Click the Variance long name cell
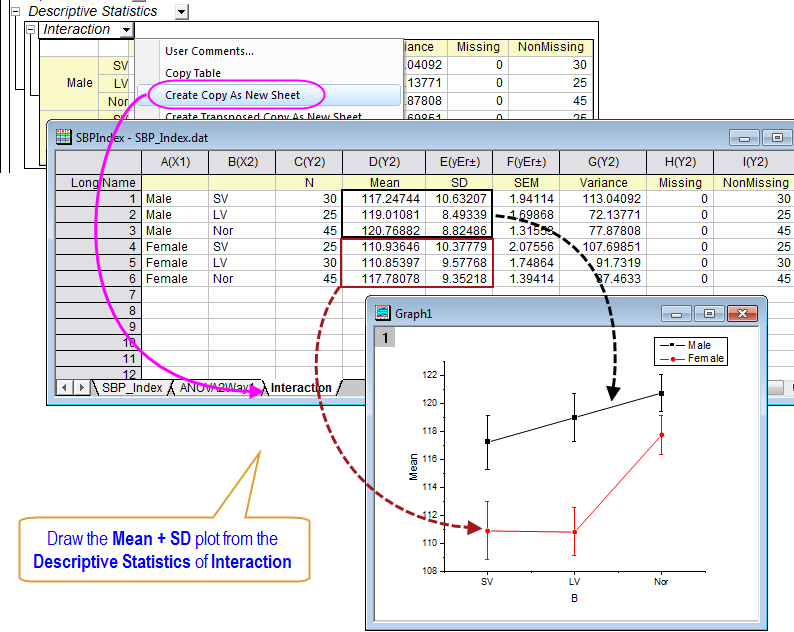 coord(603,182)
